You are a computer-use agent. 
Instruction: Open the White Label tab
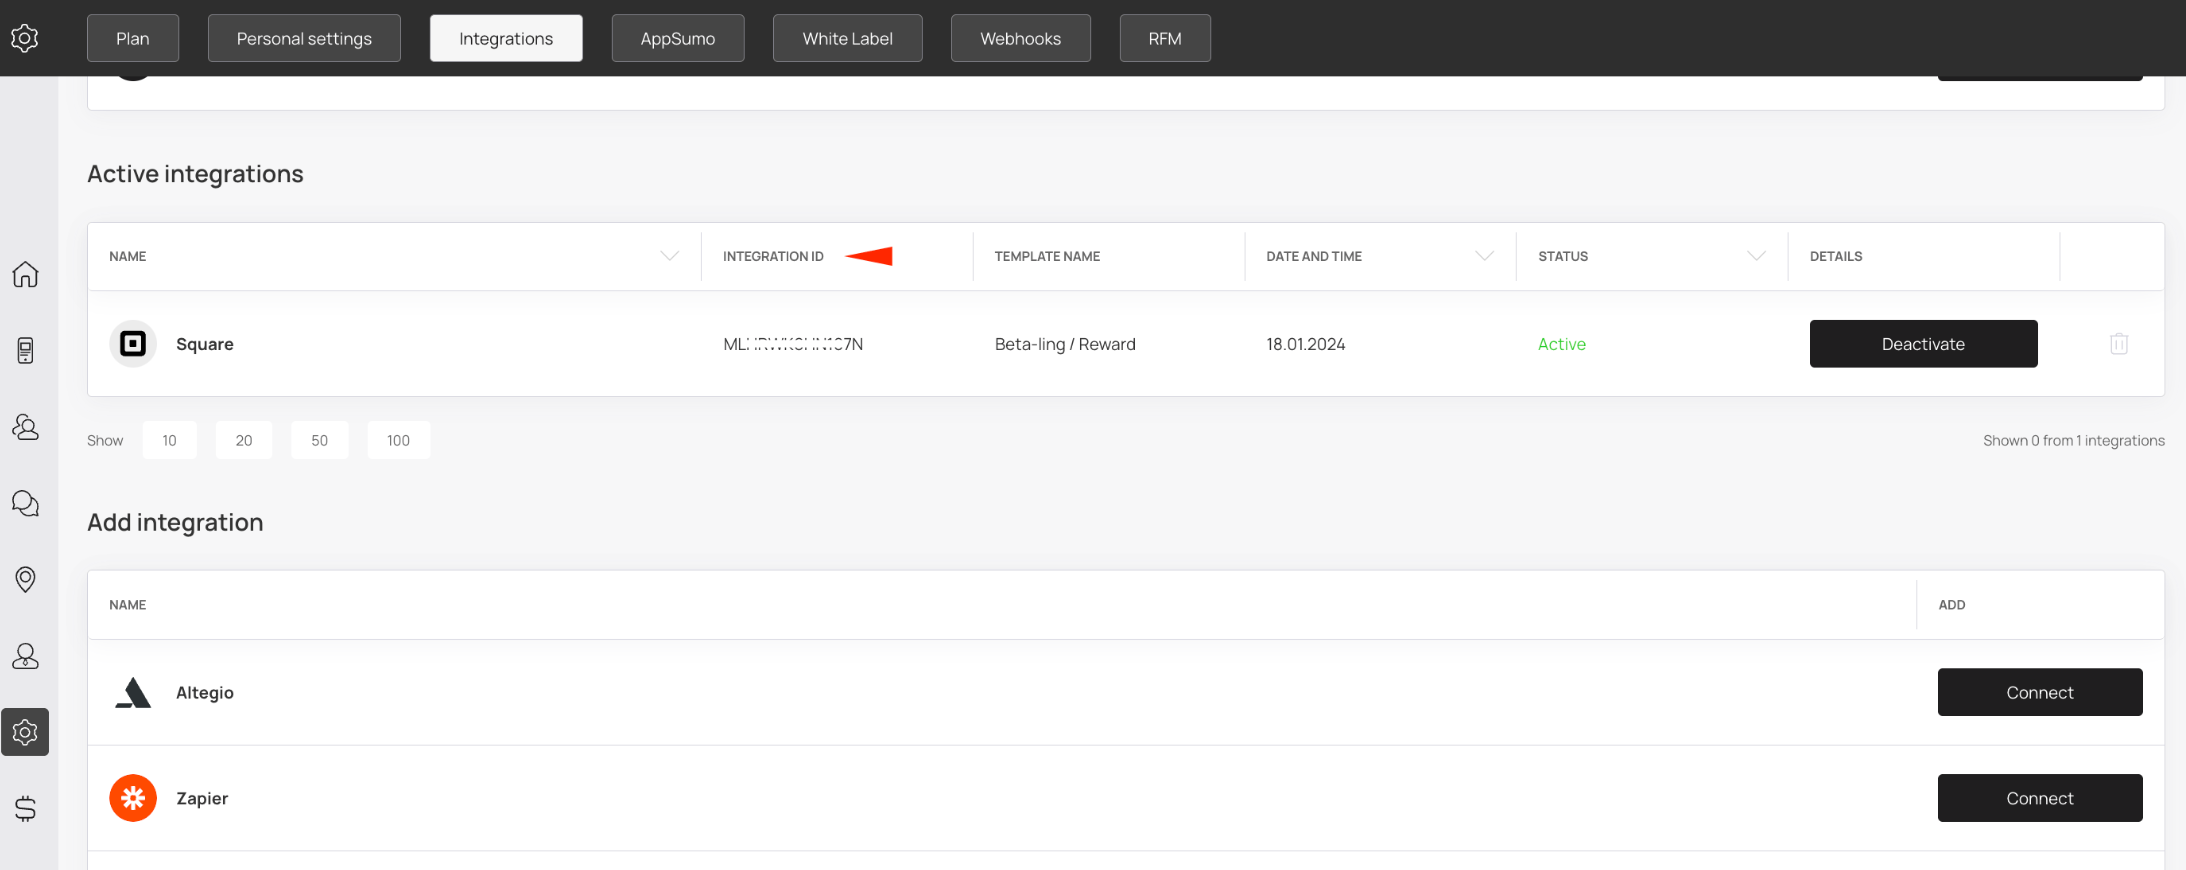pos(847,38)
